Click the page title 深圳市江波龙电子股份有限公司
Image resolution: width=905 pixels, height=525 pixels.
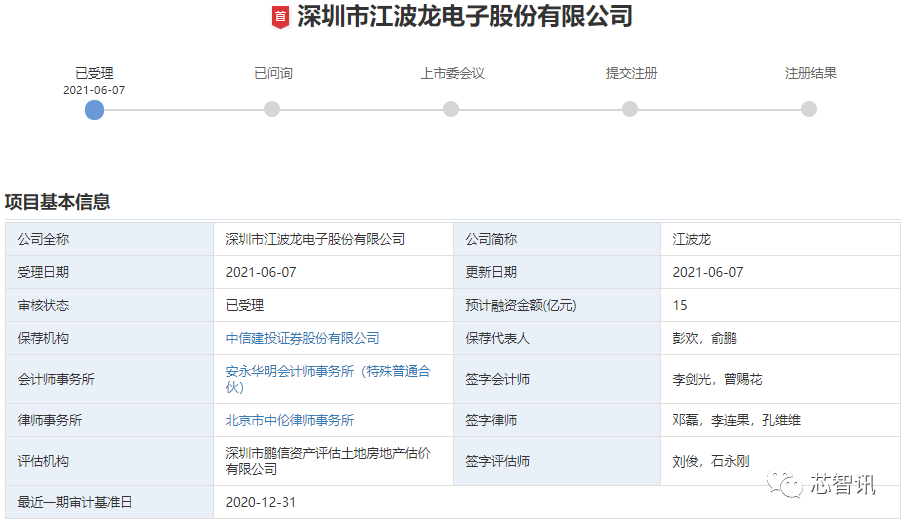coord(465,16)
